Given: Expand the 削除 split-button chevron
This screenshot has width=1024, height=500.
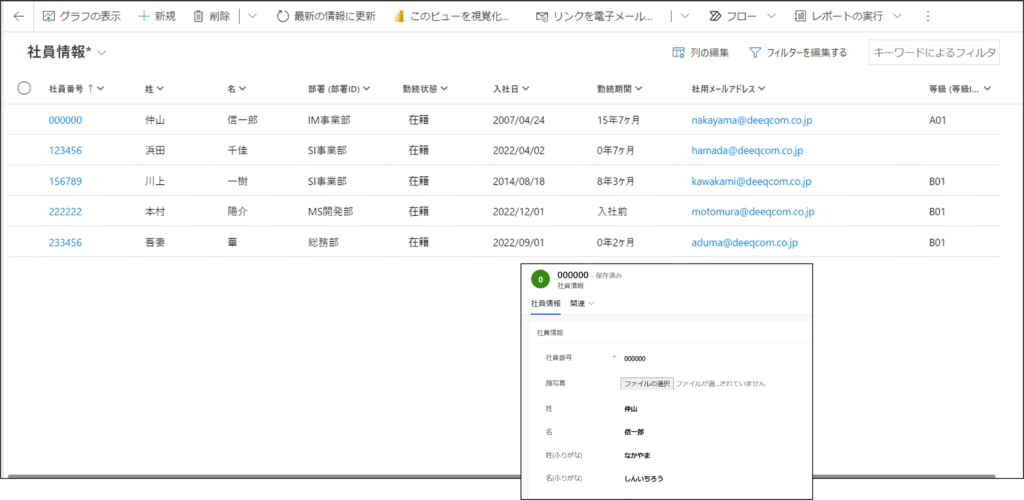Looking at the screenshot, I should [252, 17].
